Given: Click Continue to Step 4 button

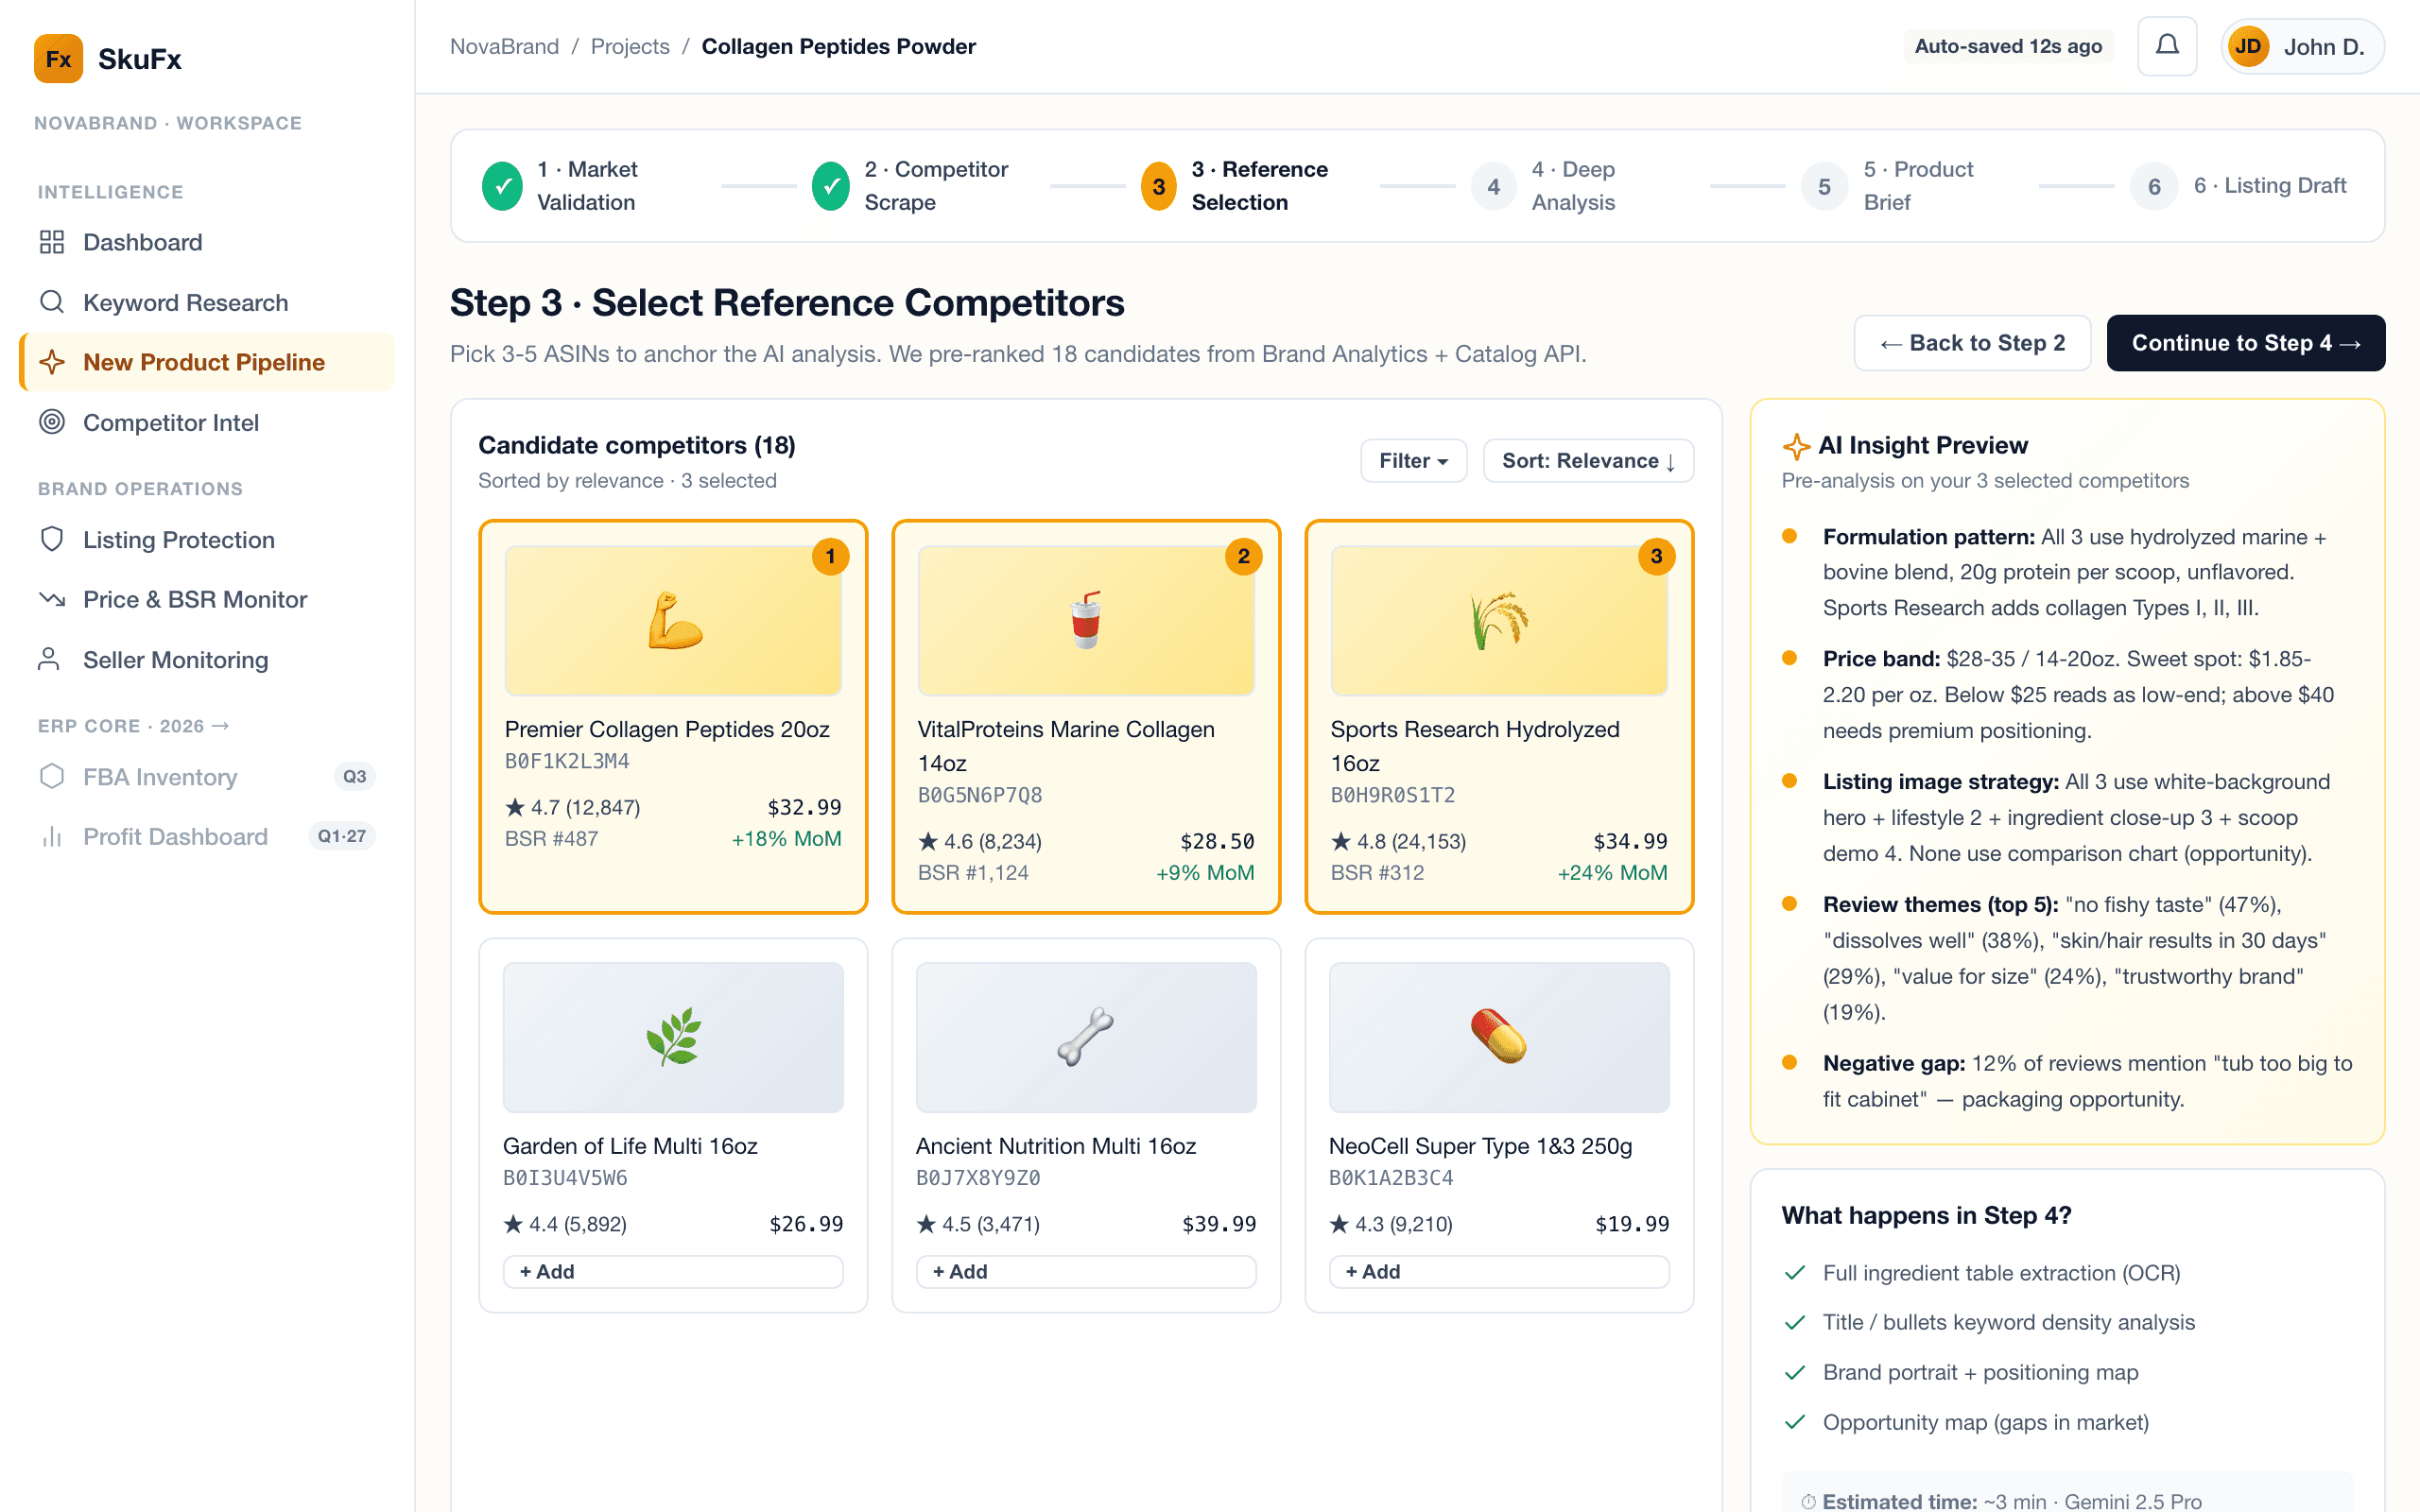Looking at the screenshot, I should [x=2246, y=343].
